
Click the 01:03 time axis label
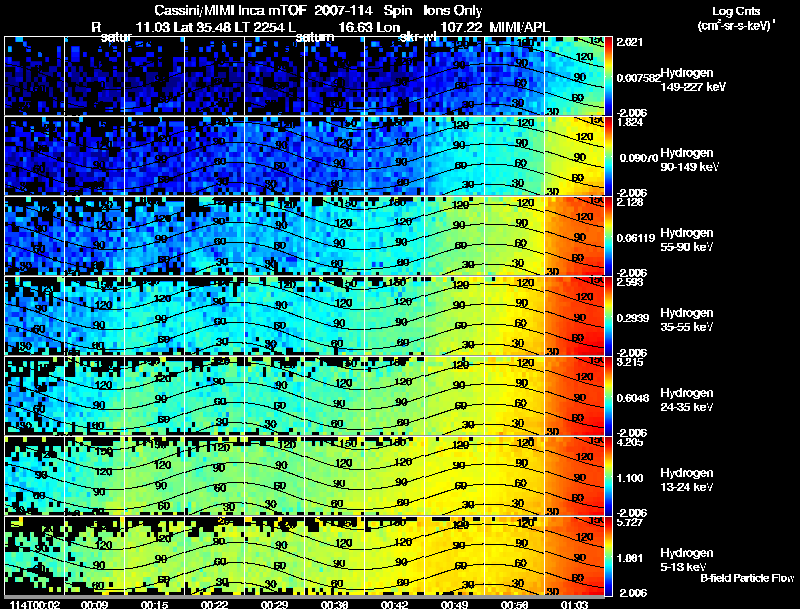[575, 604]
